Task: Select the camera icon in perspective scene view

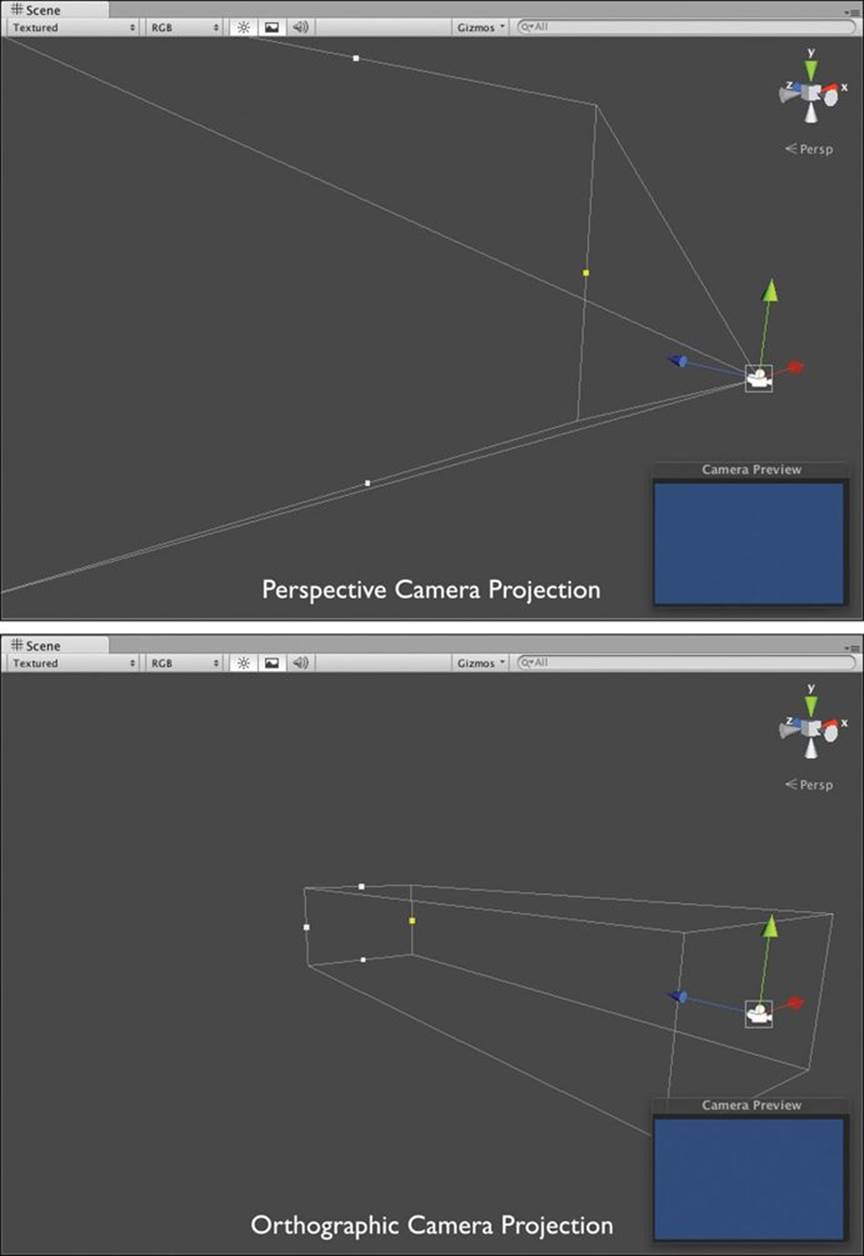Action: tap(759, 378)
